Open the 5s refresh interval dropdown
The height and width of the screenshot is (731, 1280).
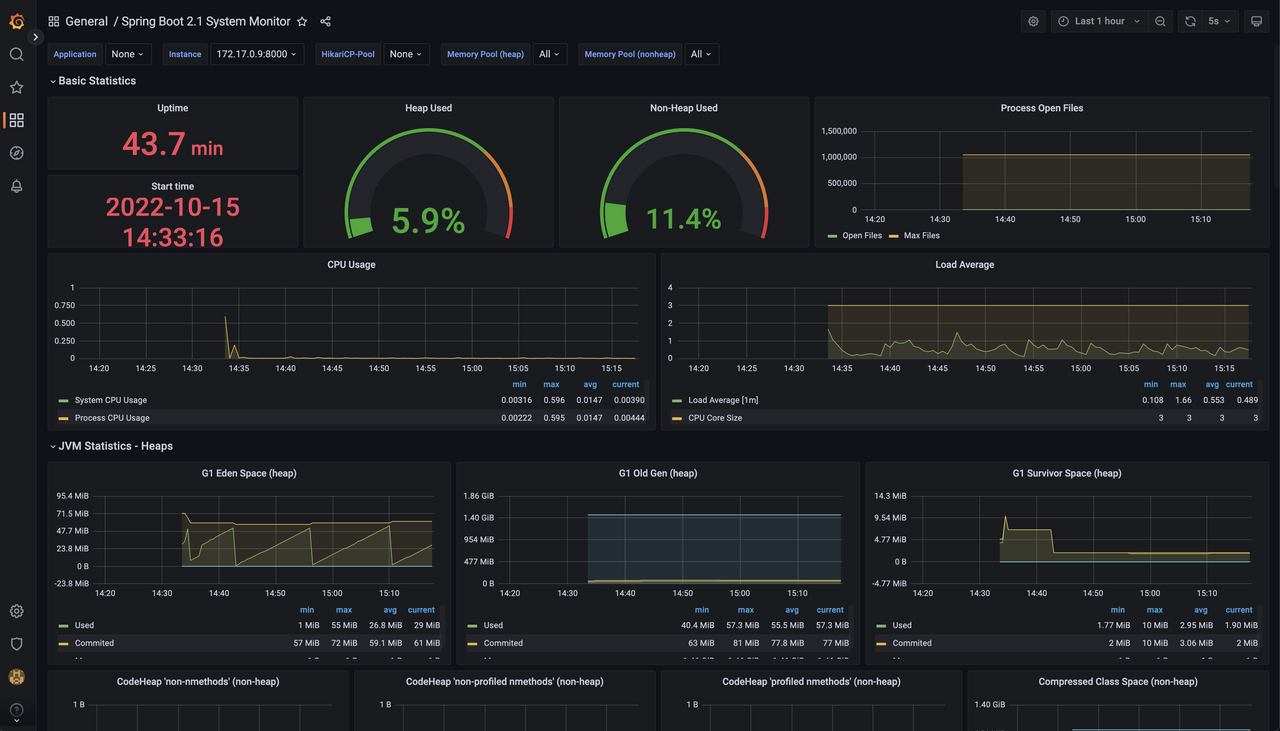pyautogui.click(x=1220, y=21)
